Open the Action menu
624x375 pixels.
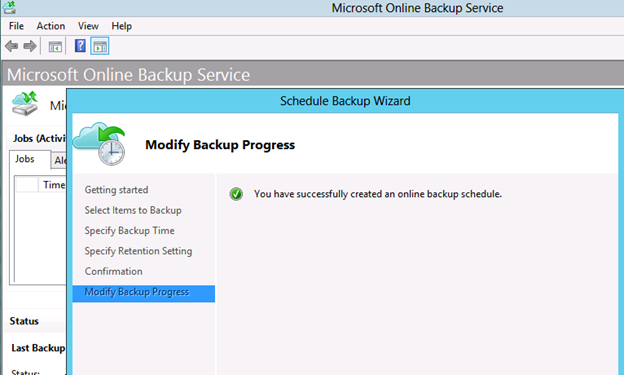point(51,26)
